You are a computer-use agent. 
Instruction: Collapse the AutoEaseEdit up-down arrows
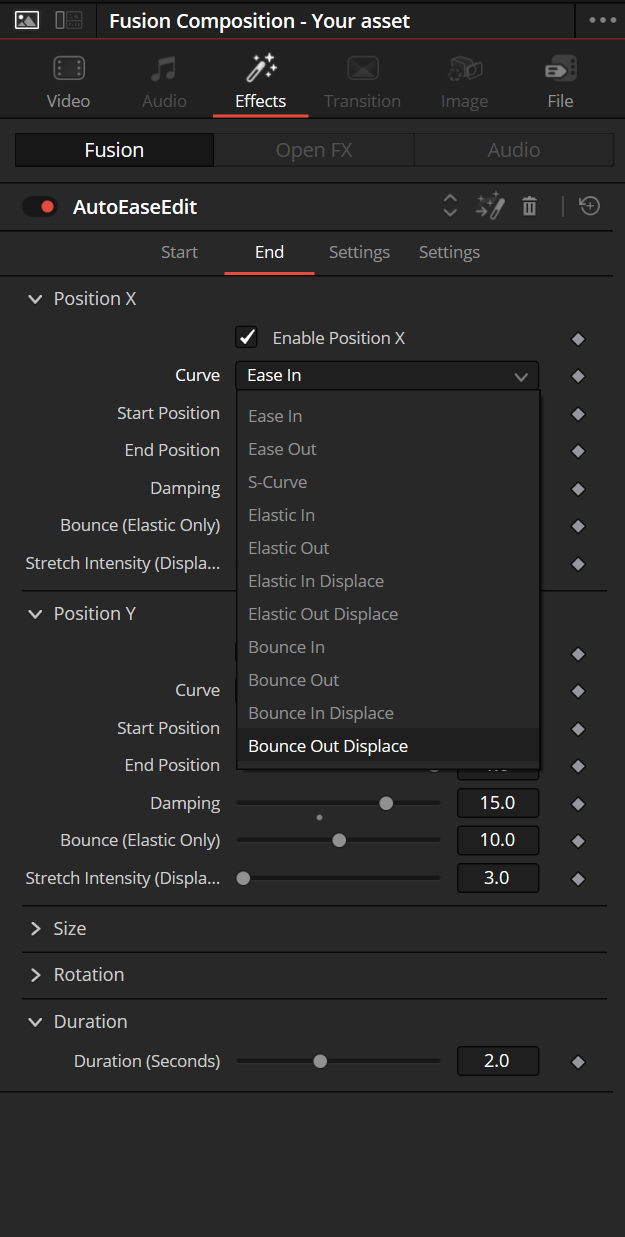tap(450, 207)
